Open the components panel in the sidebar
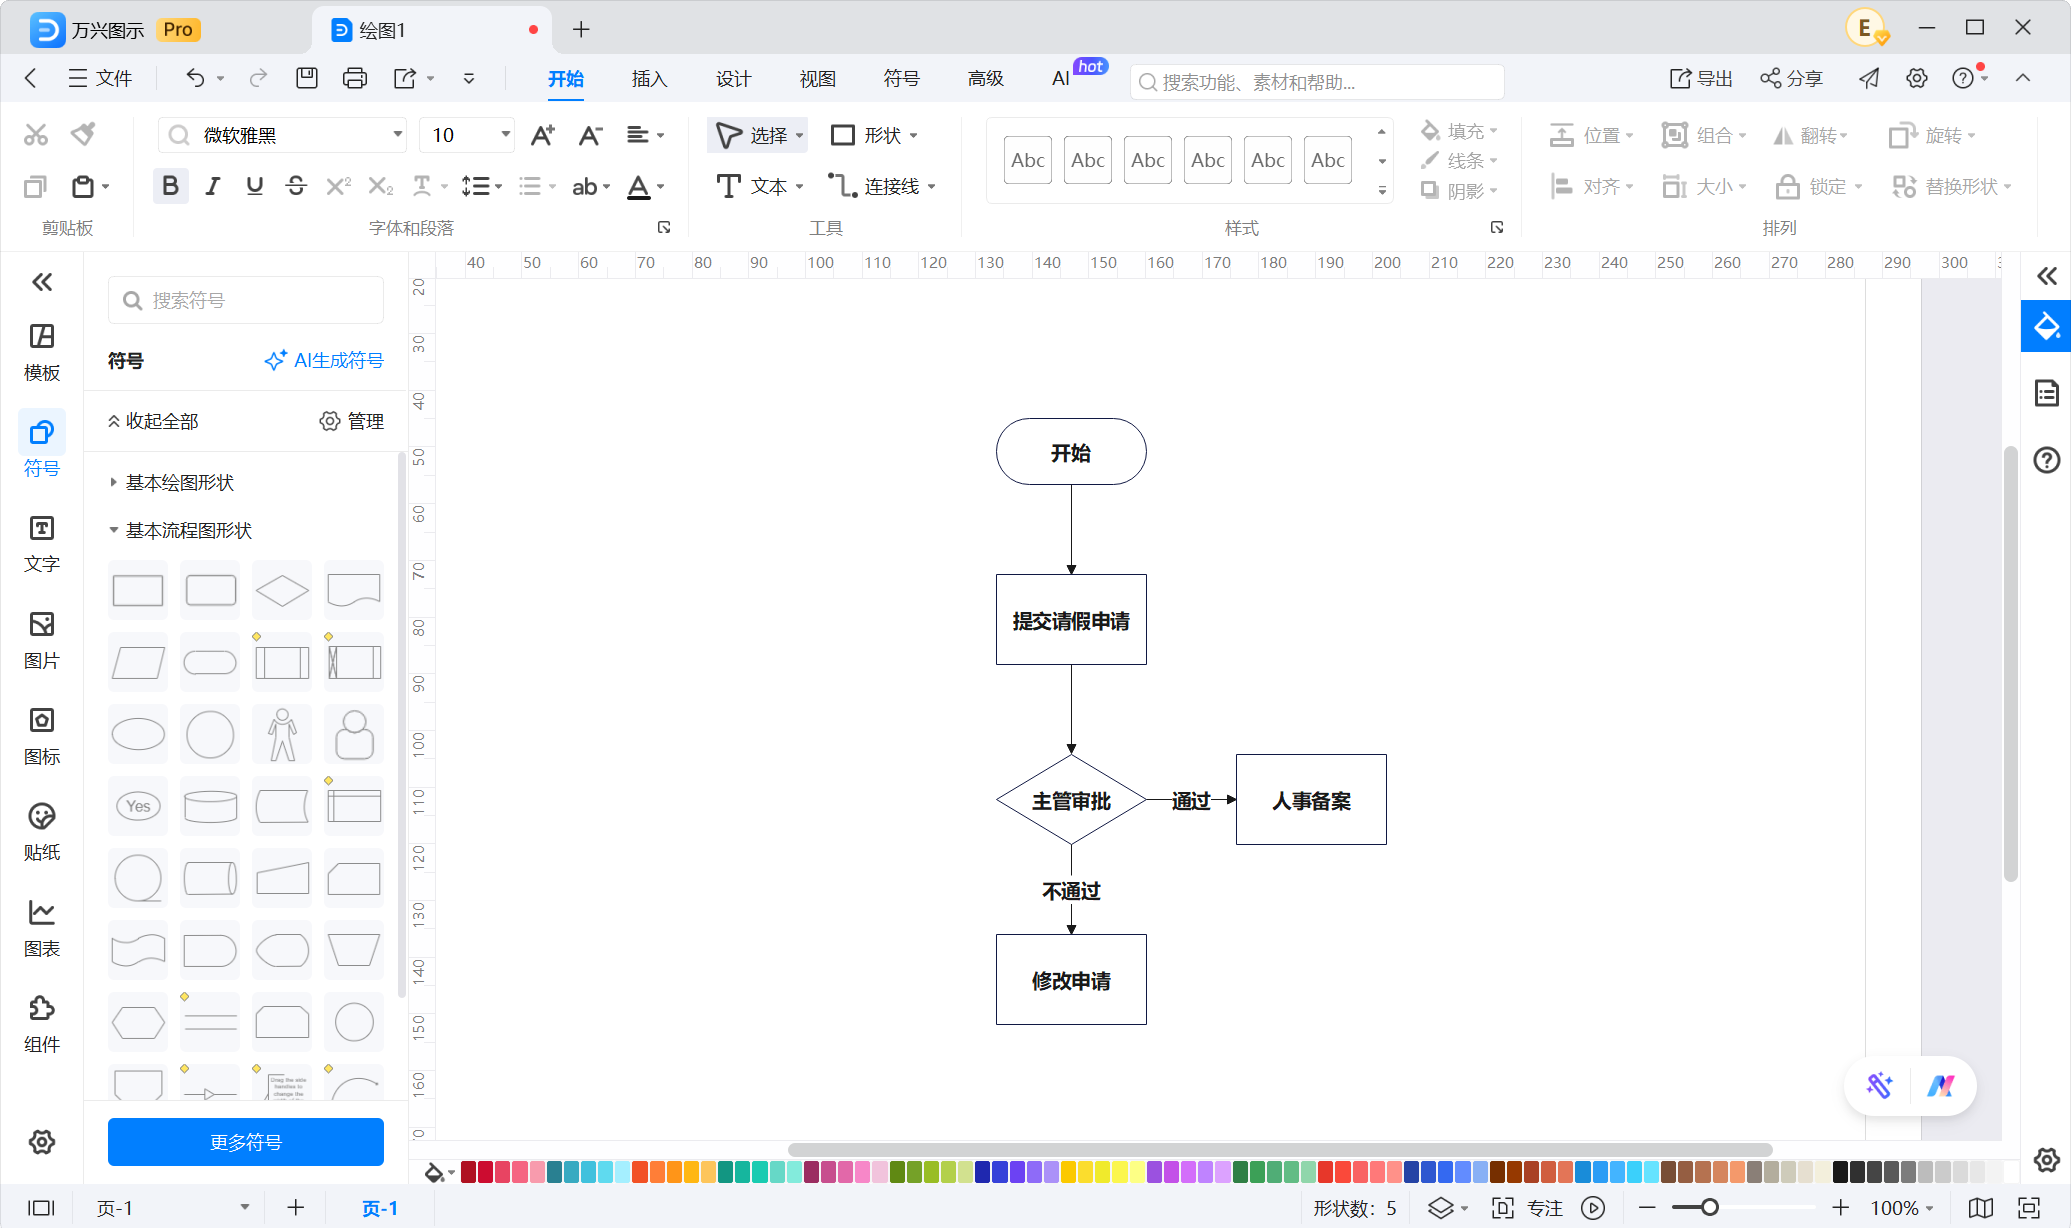 (42, 1024)
